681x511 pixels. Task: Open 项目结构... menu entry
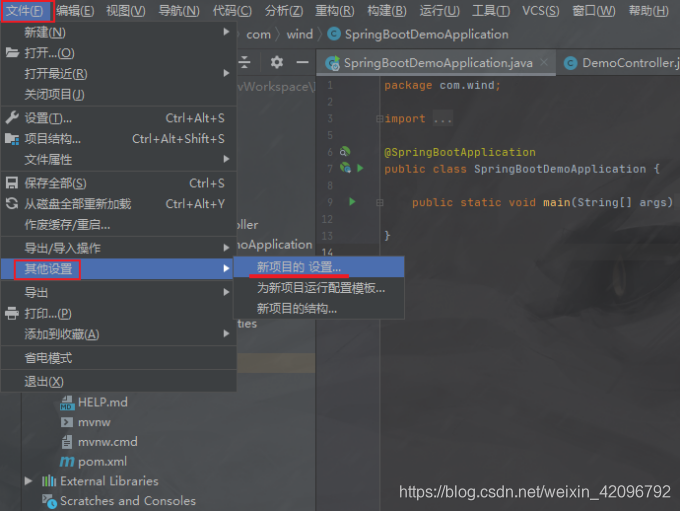(x=119, y=139)
